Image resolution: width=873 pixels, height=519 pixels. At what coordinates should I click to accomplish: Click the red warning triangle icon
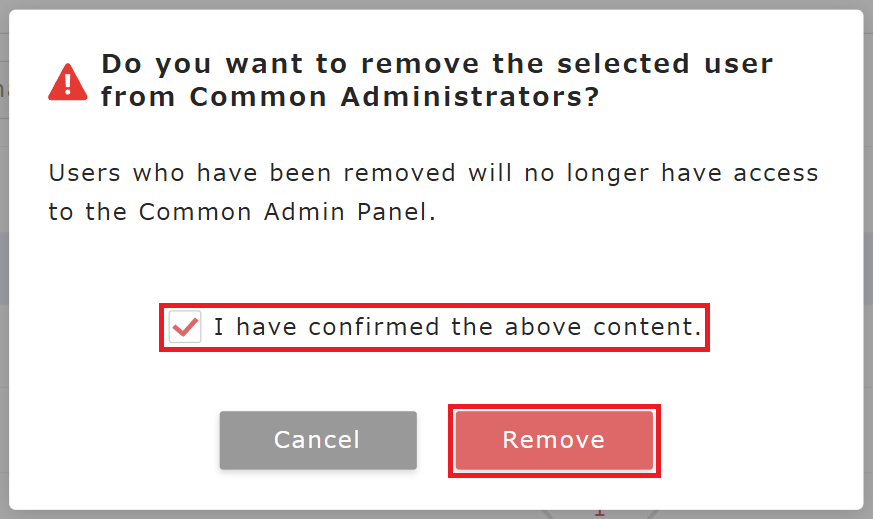click(x=67, y=82)
